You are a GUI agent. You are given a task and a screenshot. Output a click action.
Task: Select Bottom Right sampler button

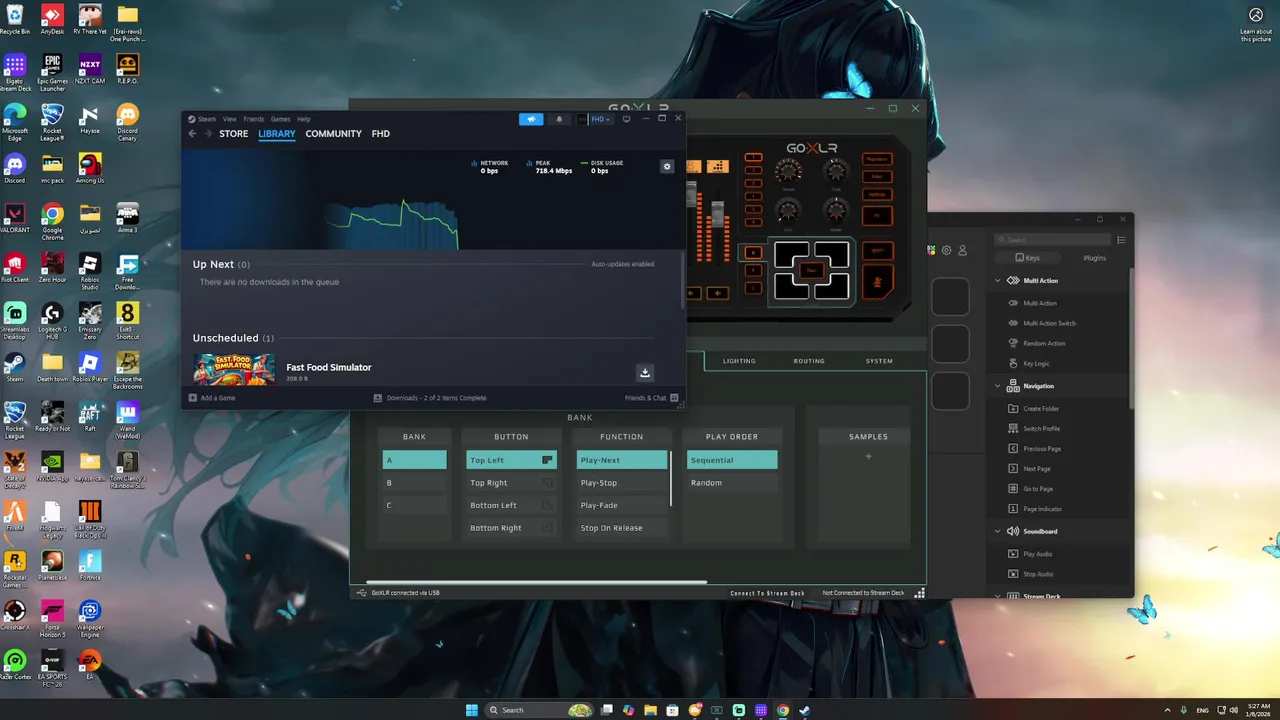[511, 528]
